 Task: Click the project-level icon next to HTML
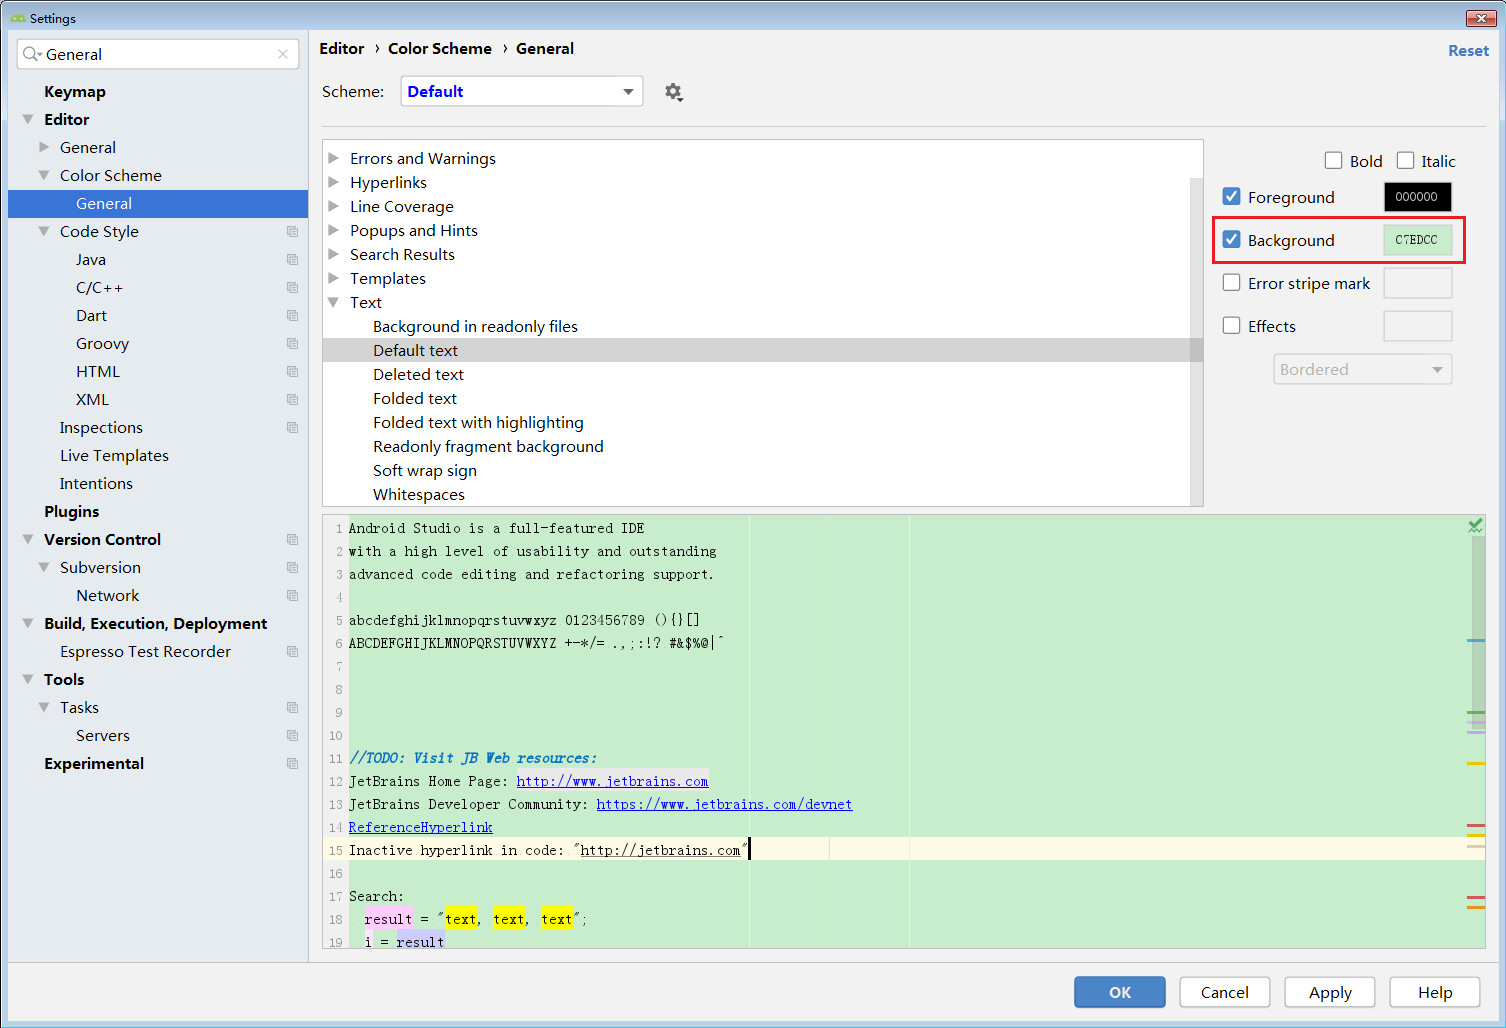tap(292, 372)
